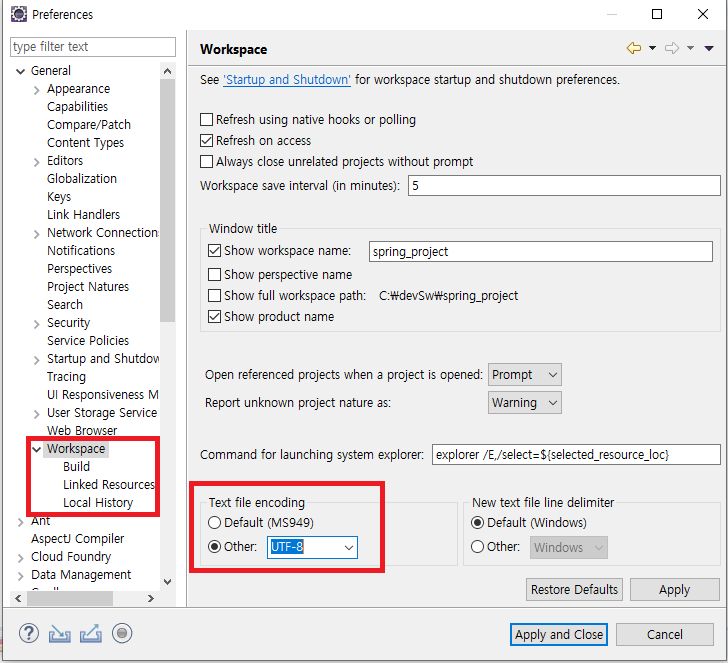Viewport: 728px width, 663px height.
Task: Expand the Security tree node
Action: click(37, 324)
